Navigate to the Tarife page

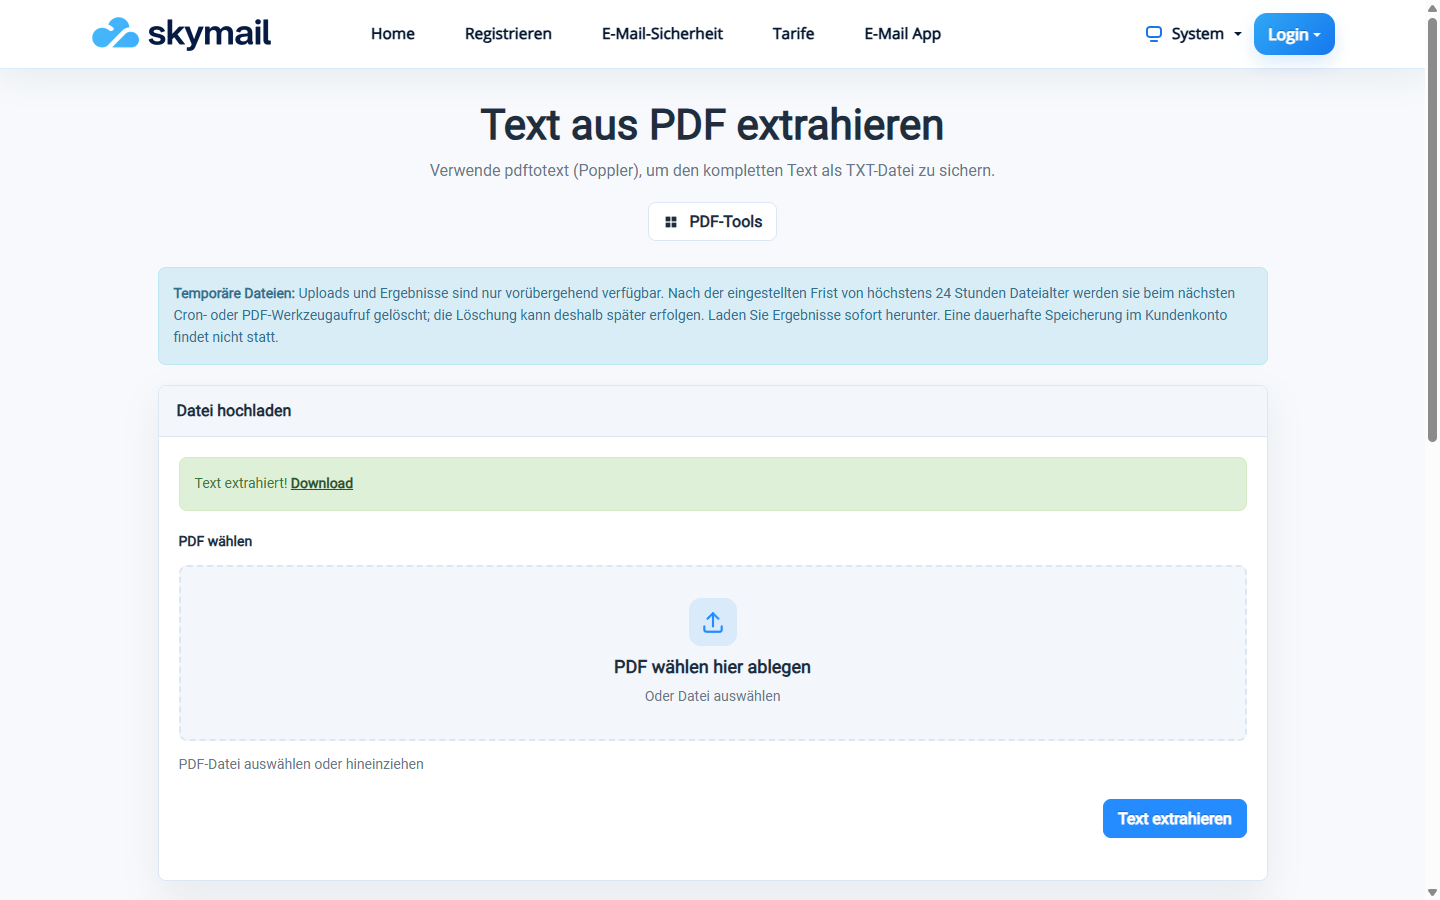pyautogui.click(x=793, y=34)
